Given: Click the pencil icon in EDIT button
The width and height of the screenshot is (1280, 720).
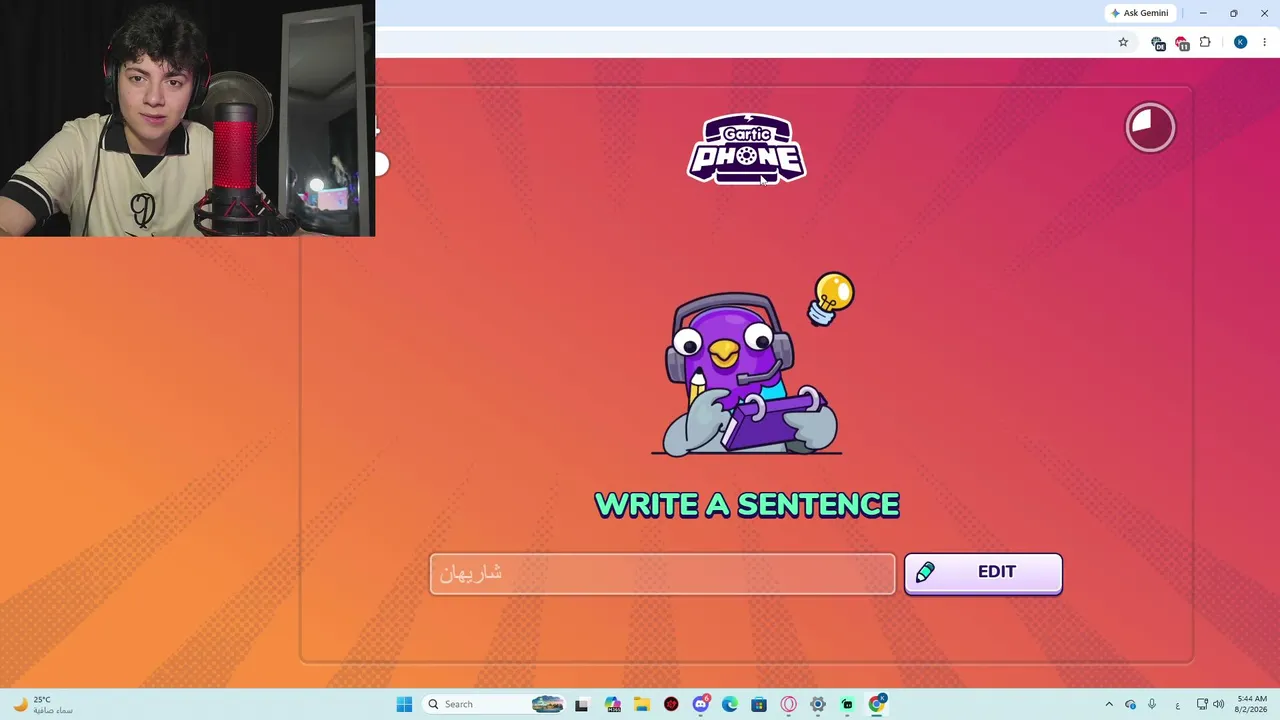Looking at the screenshot, I should click(925, 572).
